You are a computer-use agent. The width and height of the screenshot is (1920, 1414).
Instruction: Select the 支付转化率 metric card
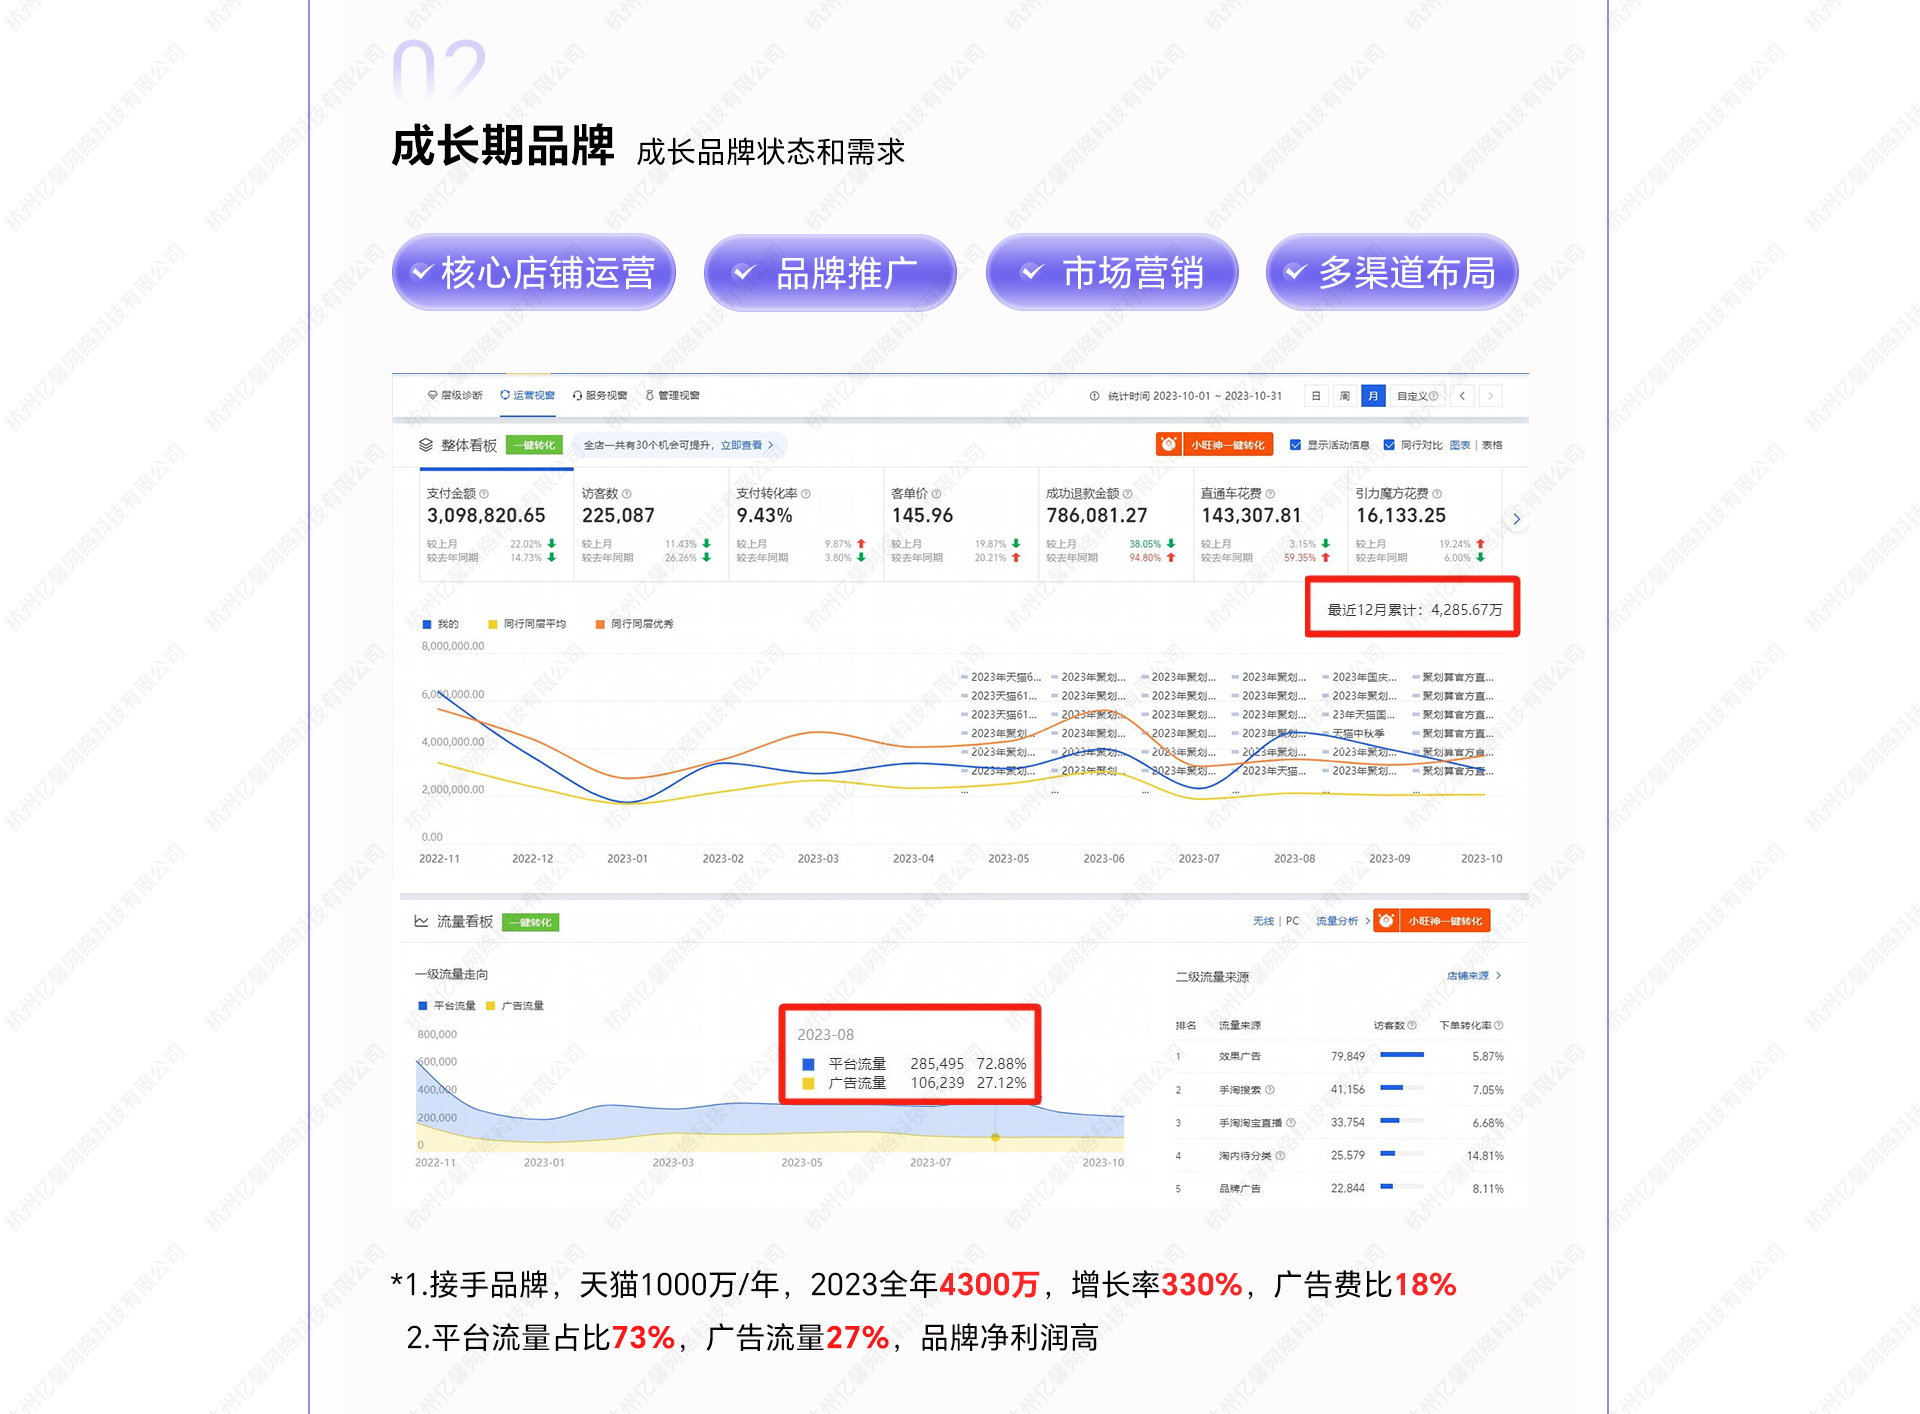(806, 525)
